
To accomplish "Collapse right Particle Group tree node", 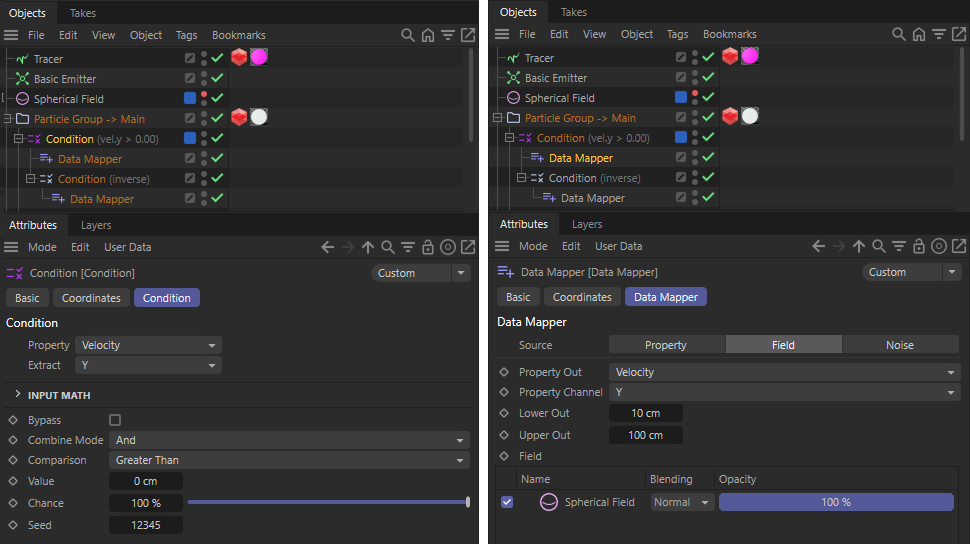I will coord(497,118).
